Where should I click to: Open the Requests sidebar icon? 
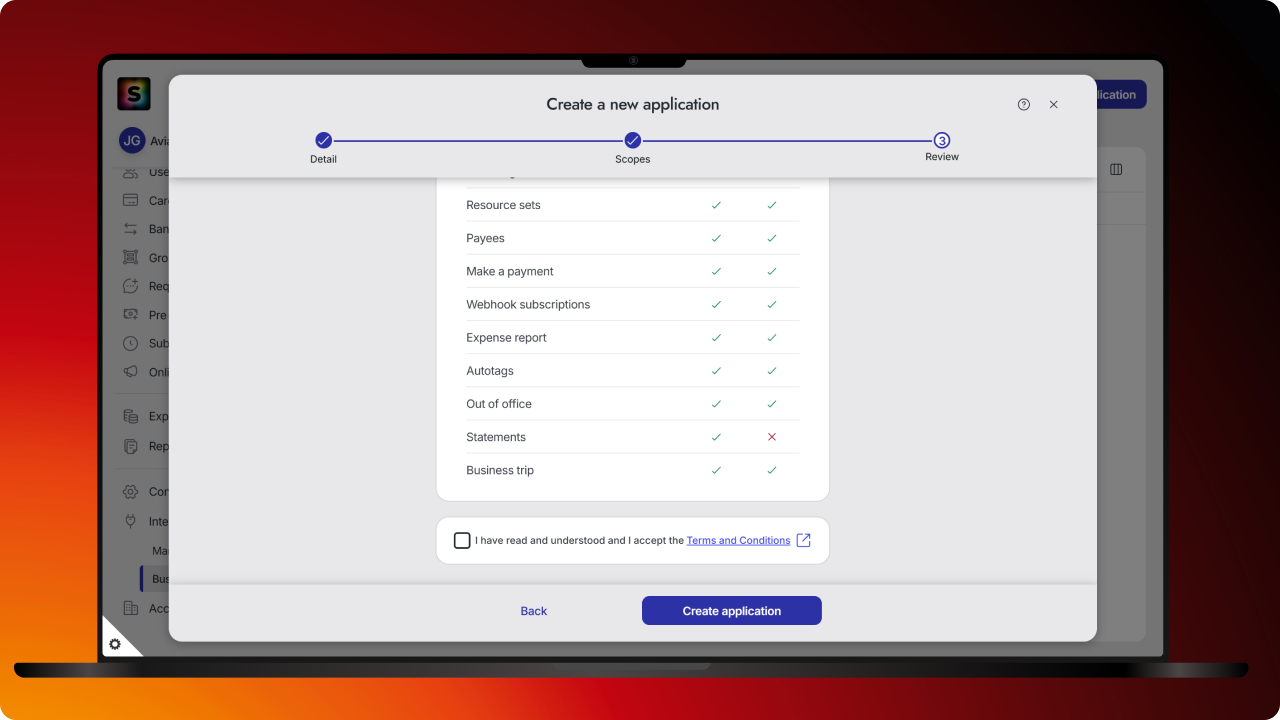click(x=130, y=286)
